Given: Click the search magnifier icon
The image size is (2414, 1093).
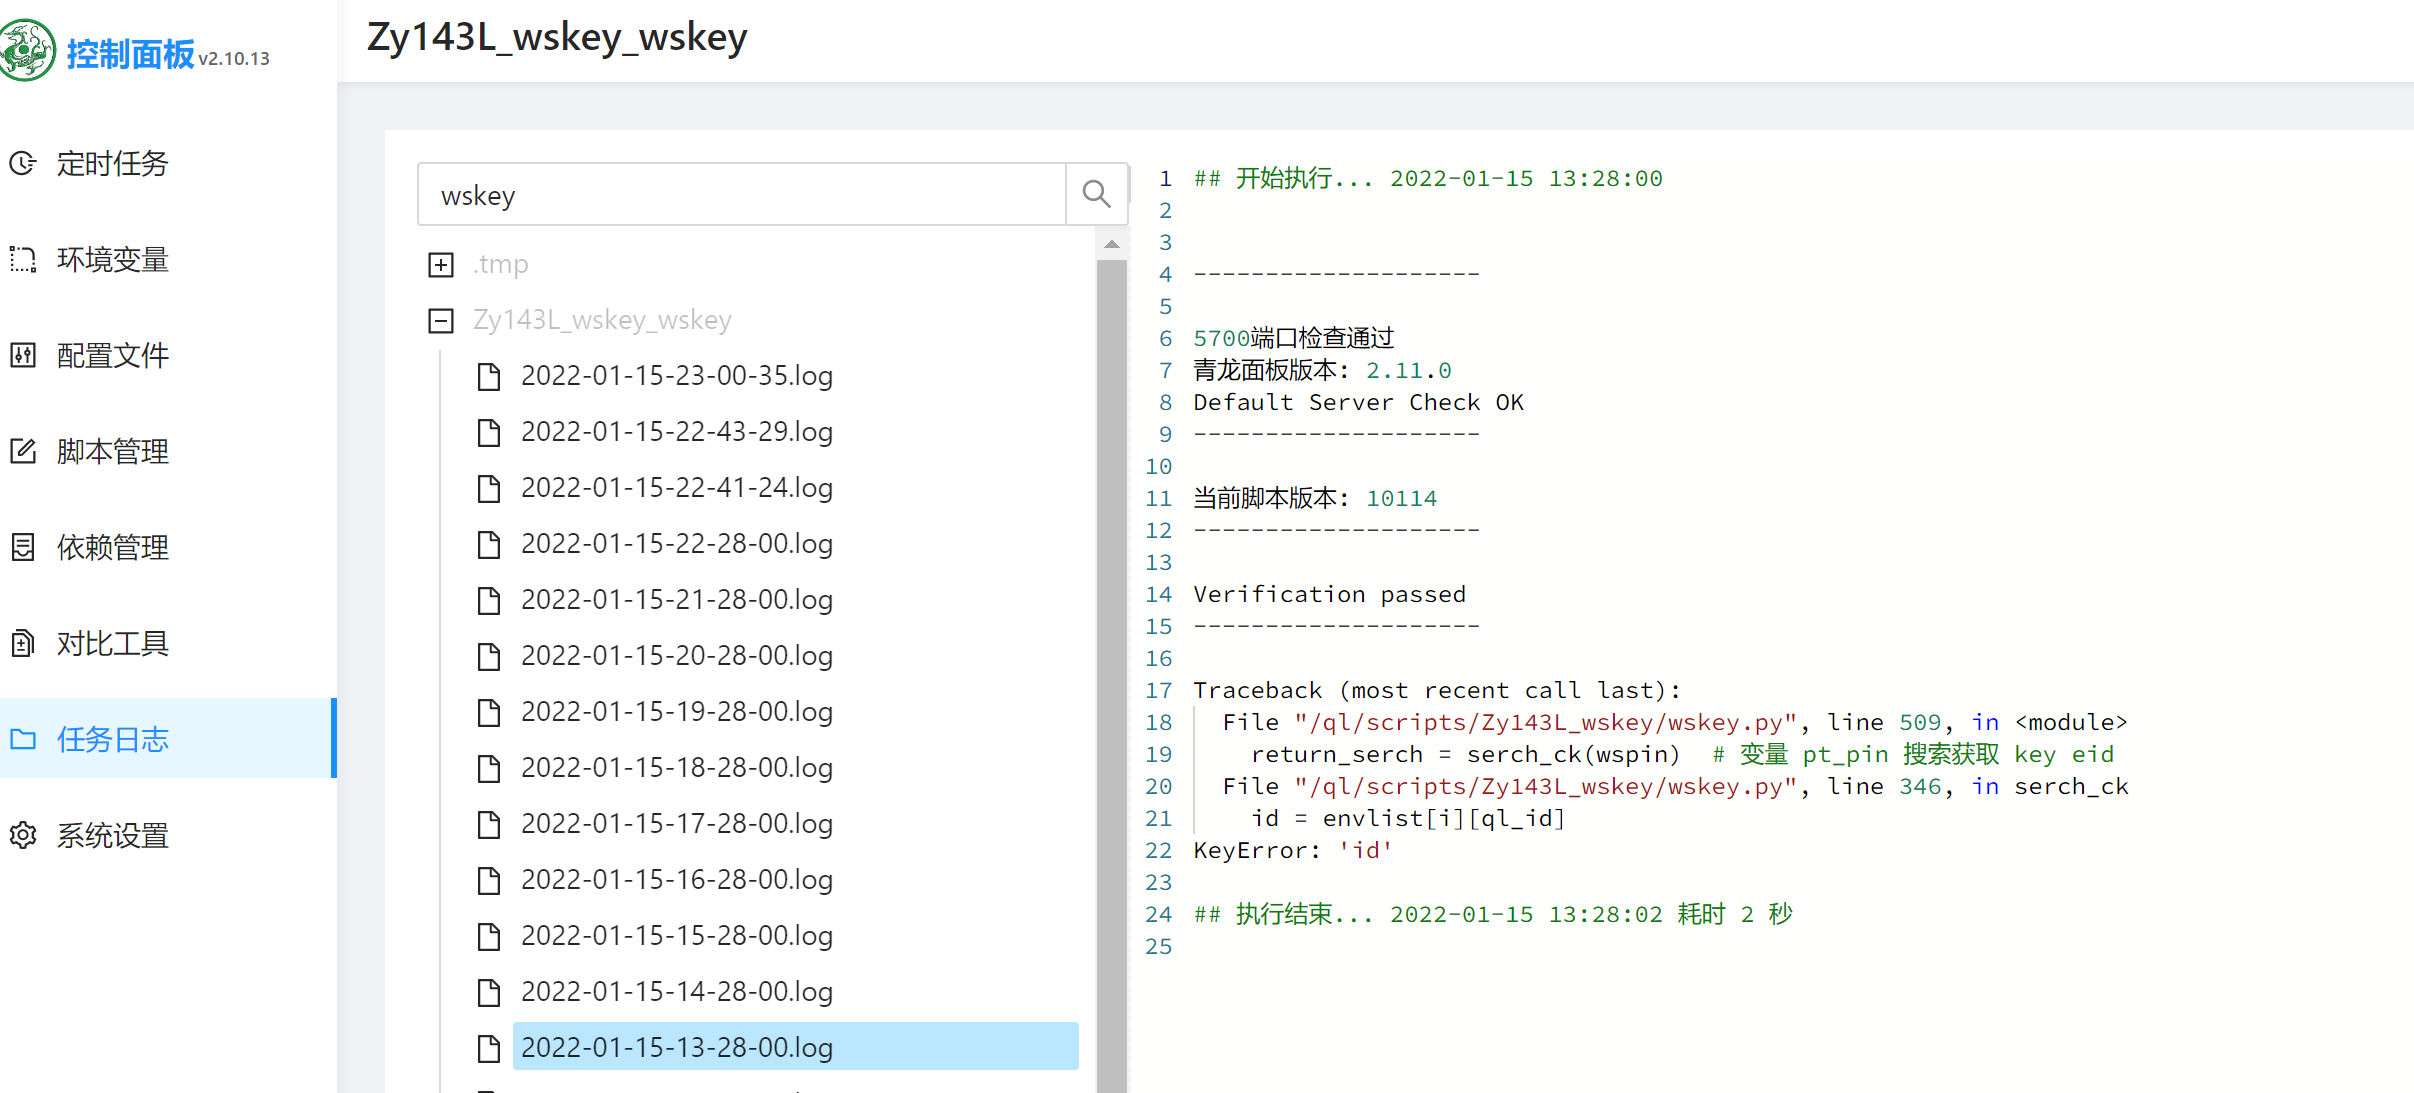Looking at the screenshot, I should 1097,193.
